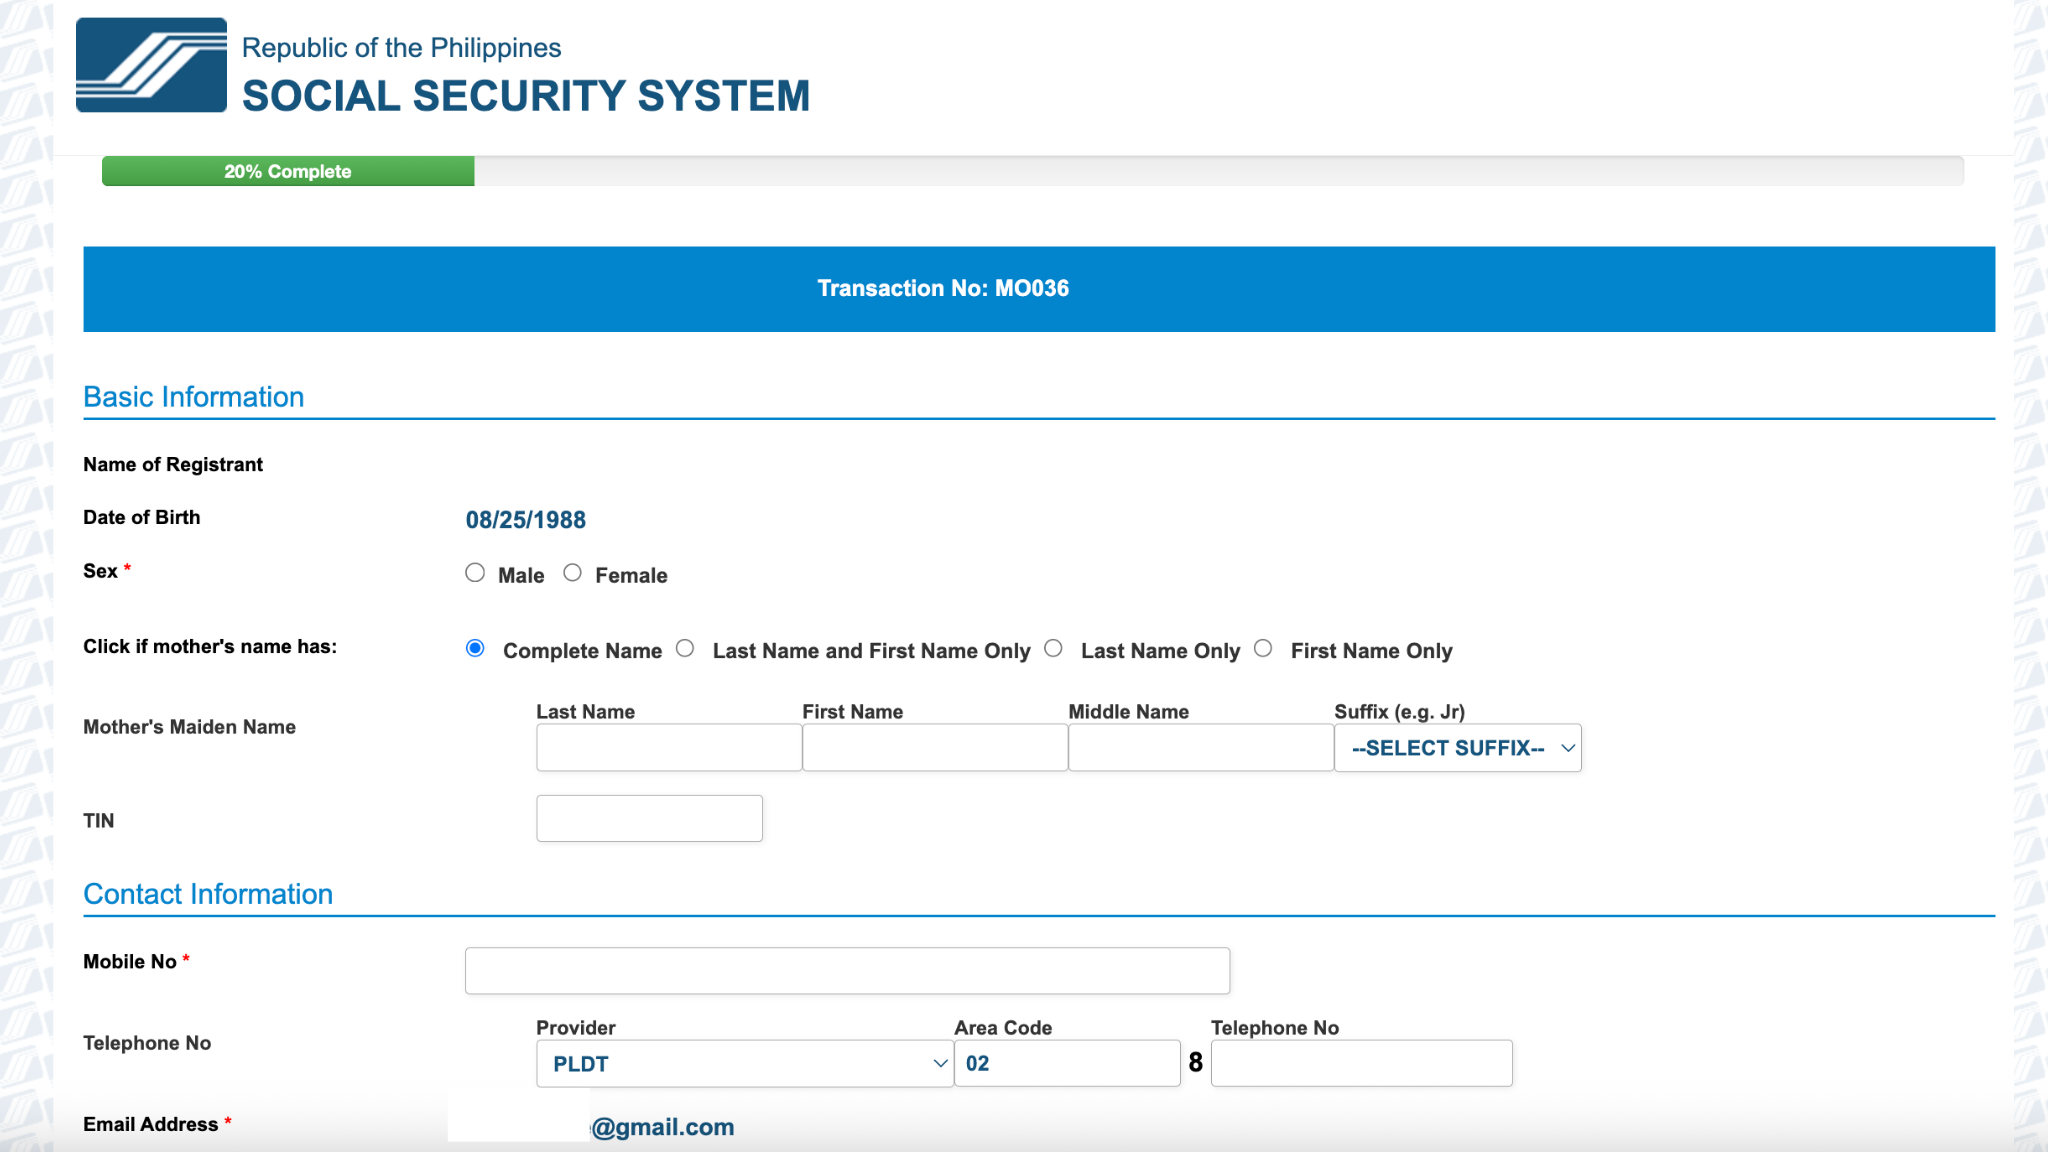This screenshot has height=1152, width=2048.
Task: Choose the Last Name Only option
Action: point(1053,649)
